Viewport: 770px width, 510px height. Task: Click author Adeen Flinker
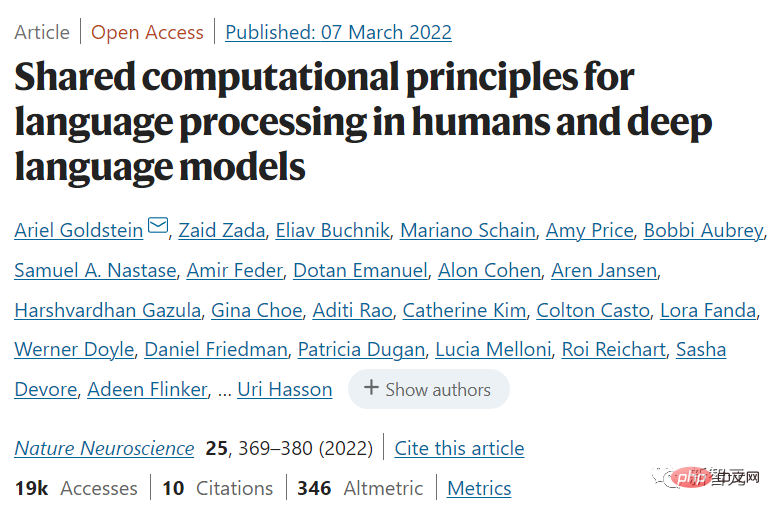click(147, 389)
